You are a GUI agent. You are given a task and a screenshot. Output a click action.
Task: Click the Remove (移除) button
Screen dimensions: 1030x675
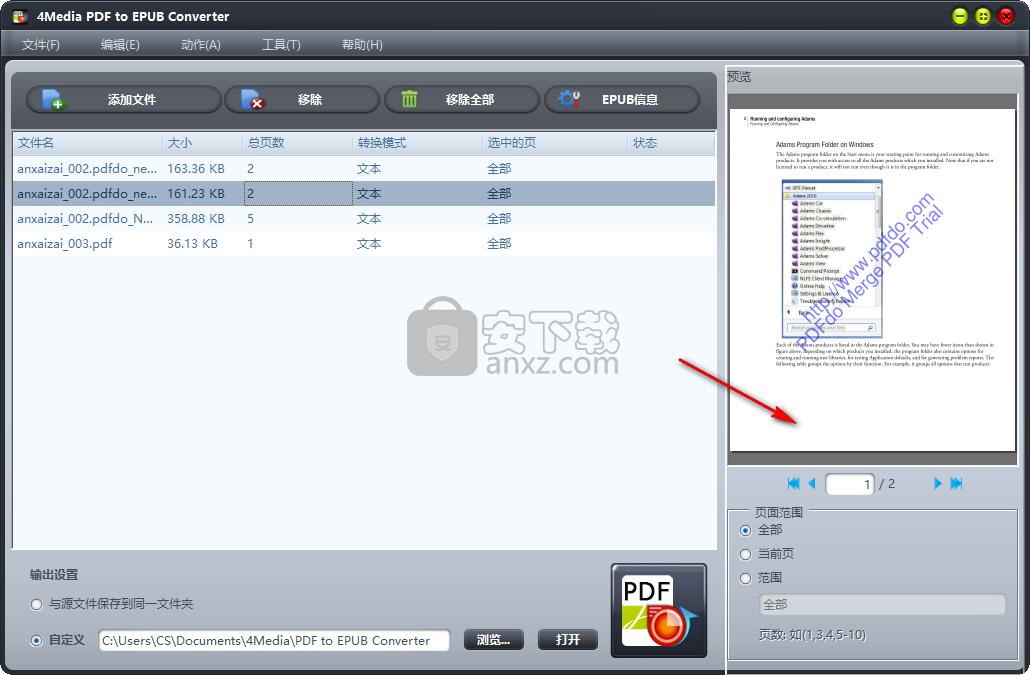click(x=302, y=100)
